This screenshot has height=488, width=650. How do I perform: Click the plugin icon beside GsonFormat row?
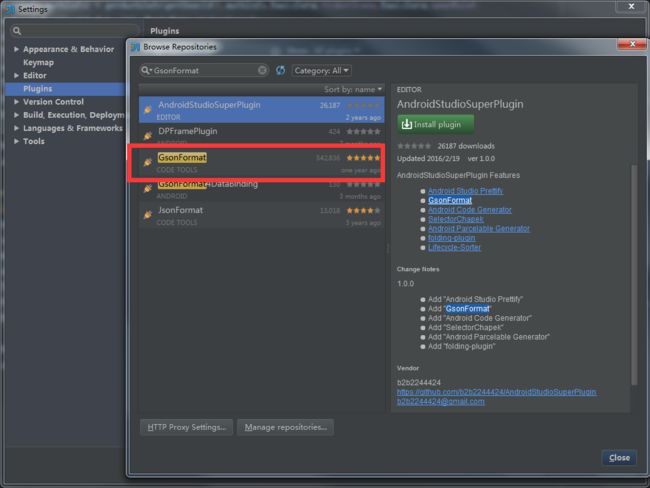tap(148, 162)
